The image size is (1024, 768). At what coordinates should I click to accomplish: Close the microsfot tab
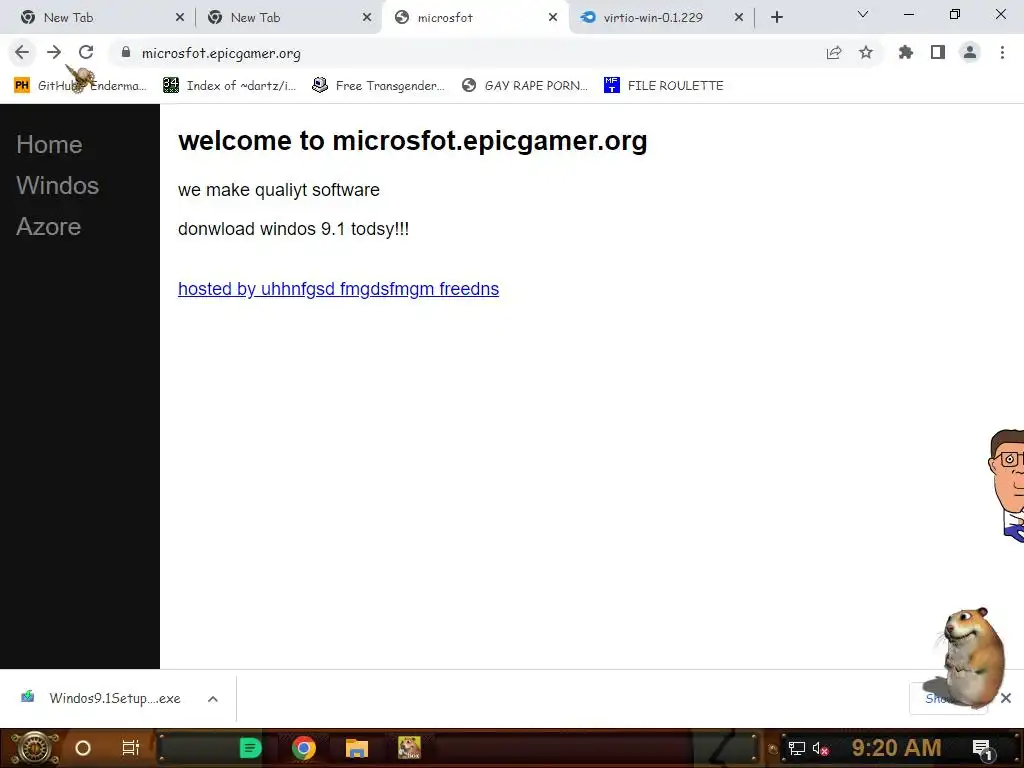tap(553, 18)
